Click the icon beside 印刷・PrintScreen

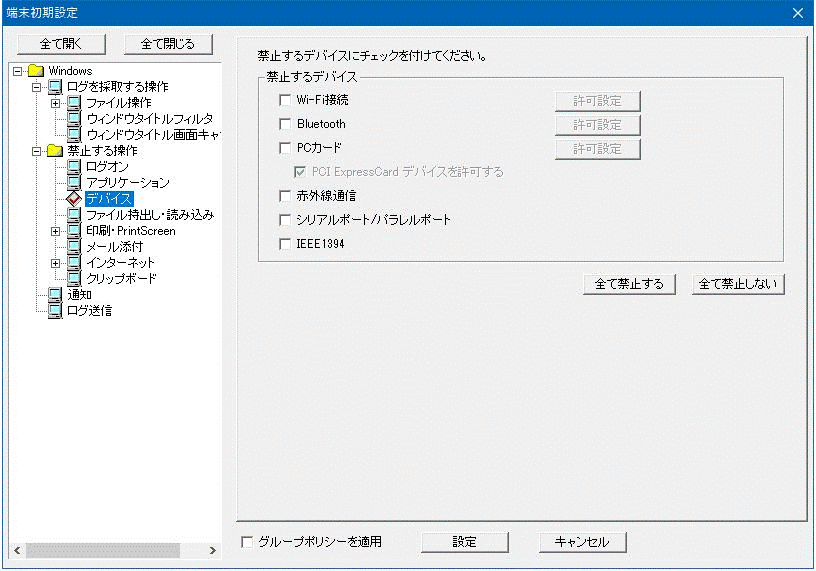(x=74, y=231)
